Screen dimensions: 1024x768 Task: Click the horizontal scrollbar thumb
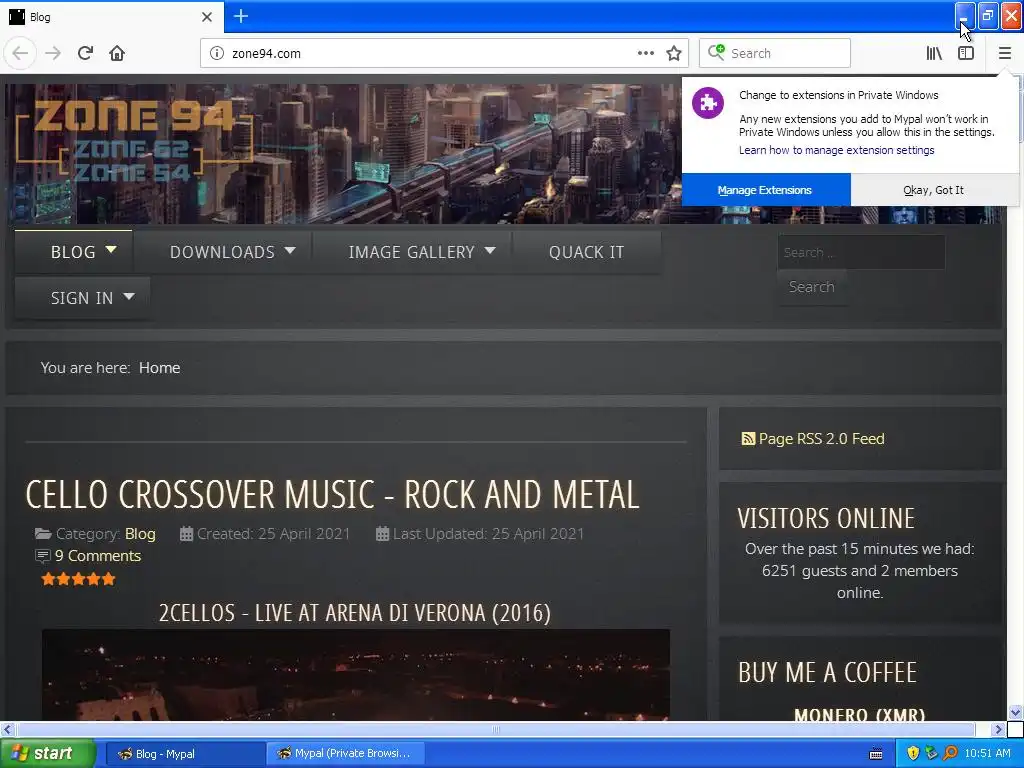click(x=495, y=729)
